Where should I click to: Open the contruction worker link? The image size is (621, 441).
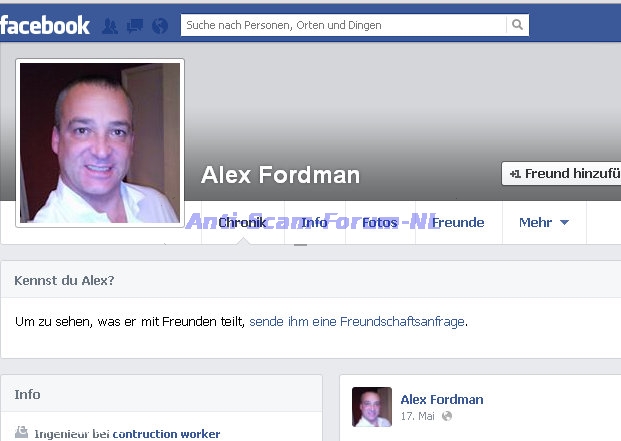pyautogui.click(x=166, y=434)
